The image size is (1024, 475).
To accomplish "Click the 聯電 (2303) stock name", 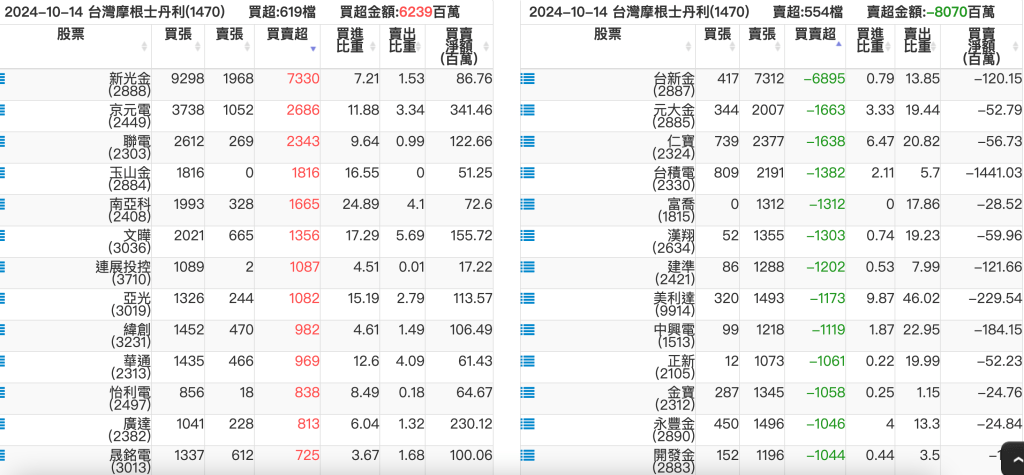I will click(x=130, y=147).
